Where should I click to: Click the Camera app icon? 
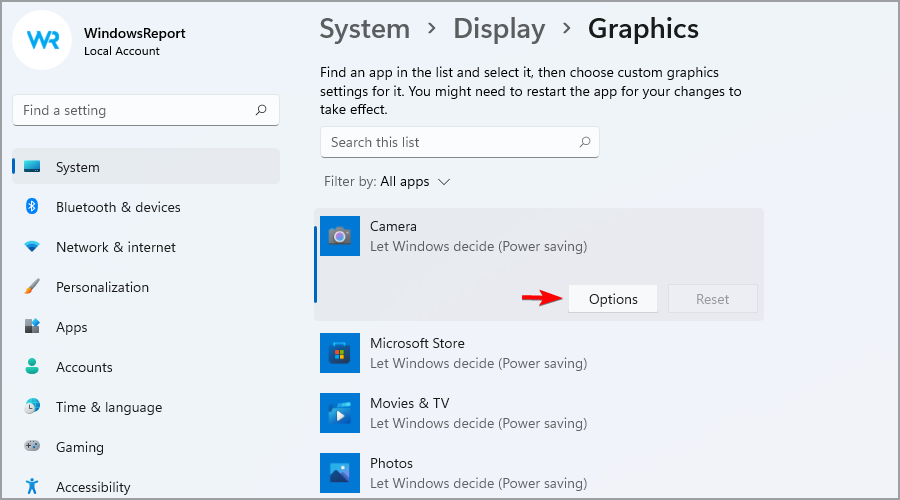(340, 236)
